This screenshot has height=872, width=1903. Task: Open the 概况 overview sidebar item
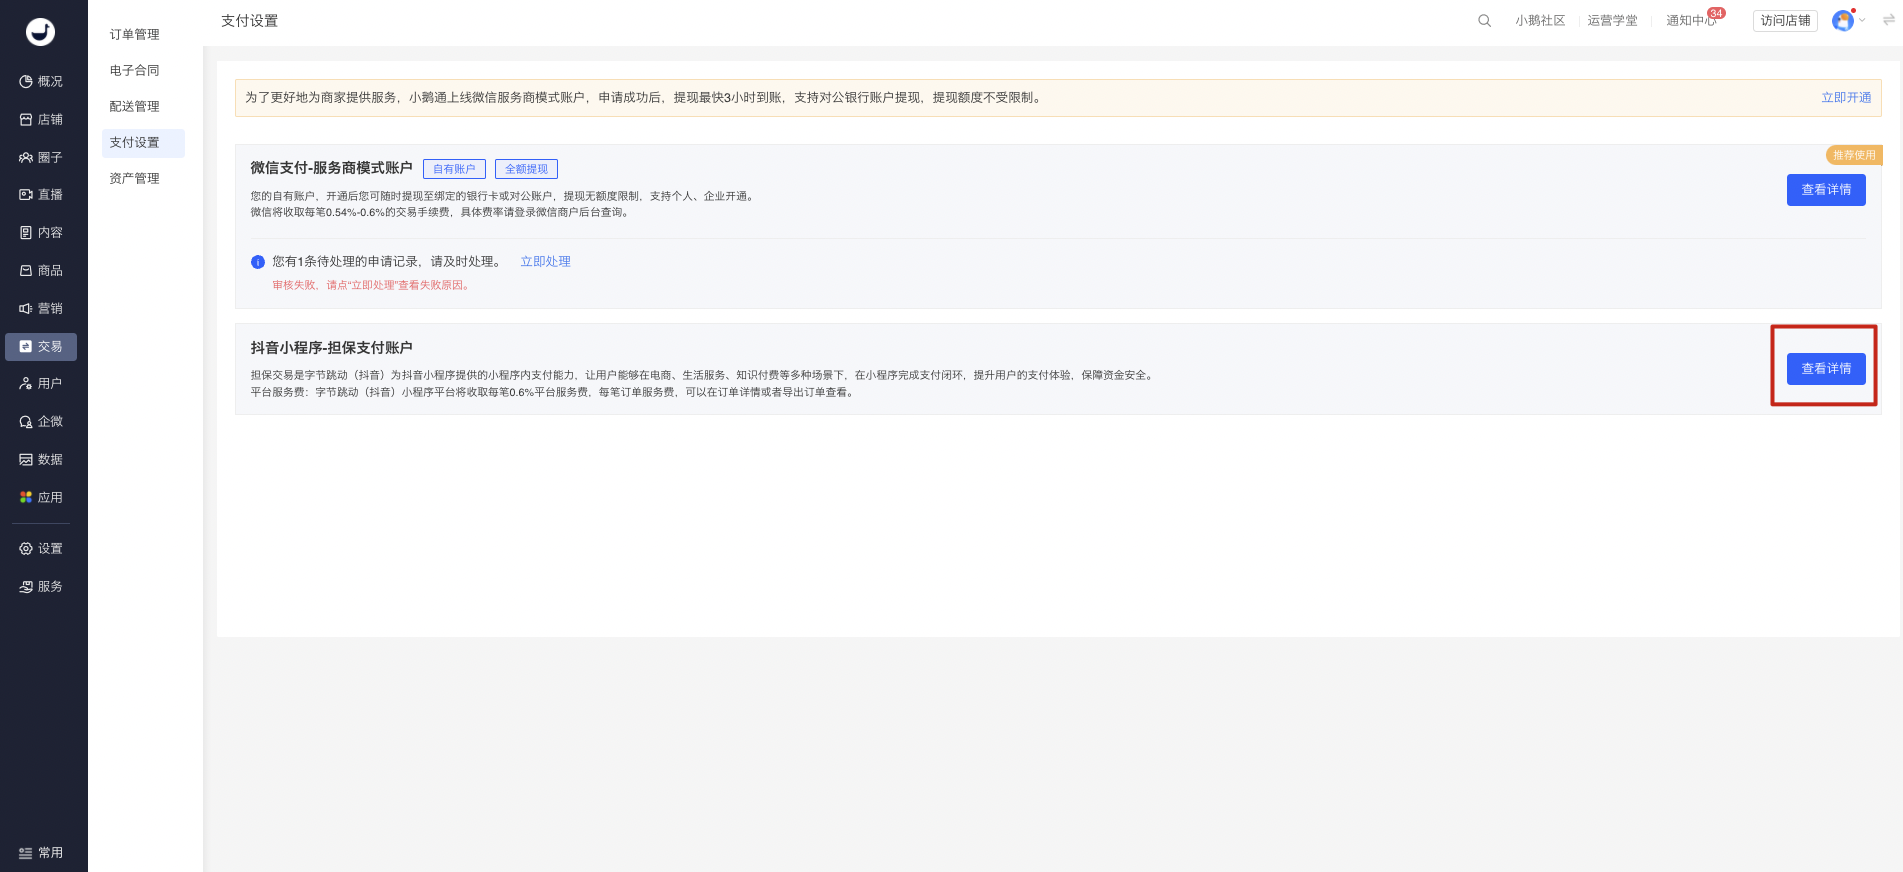tap(41, 82)
